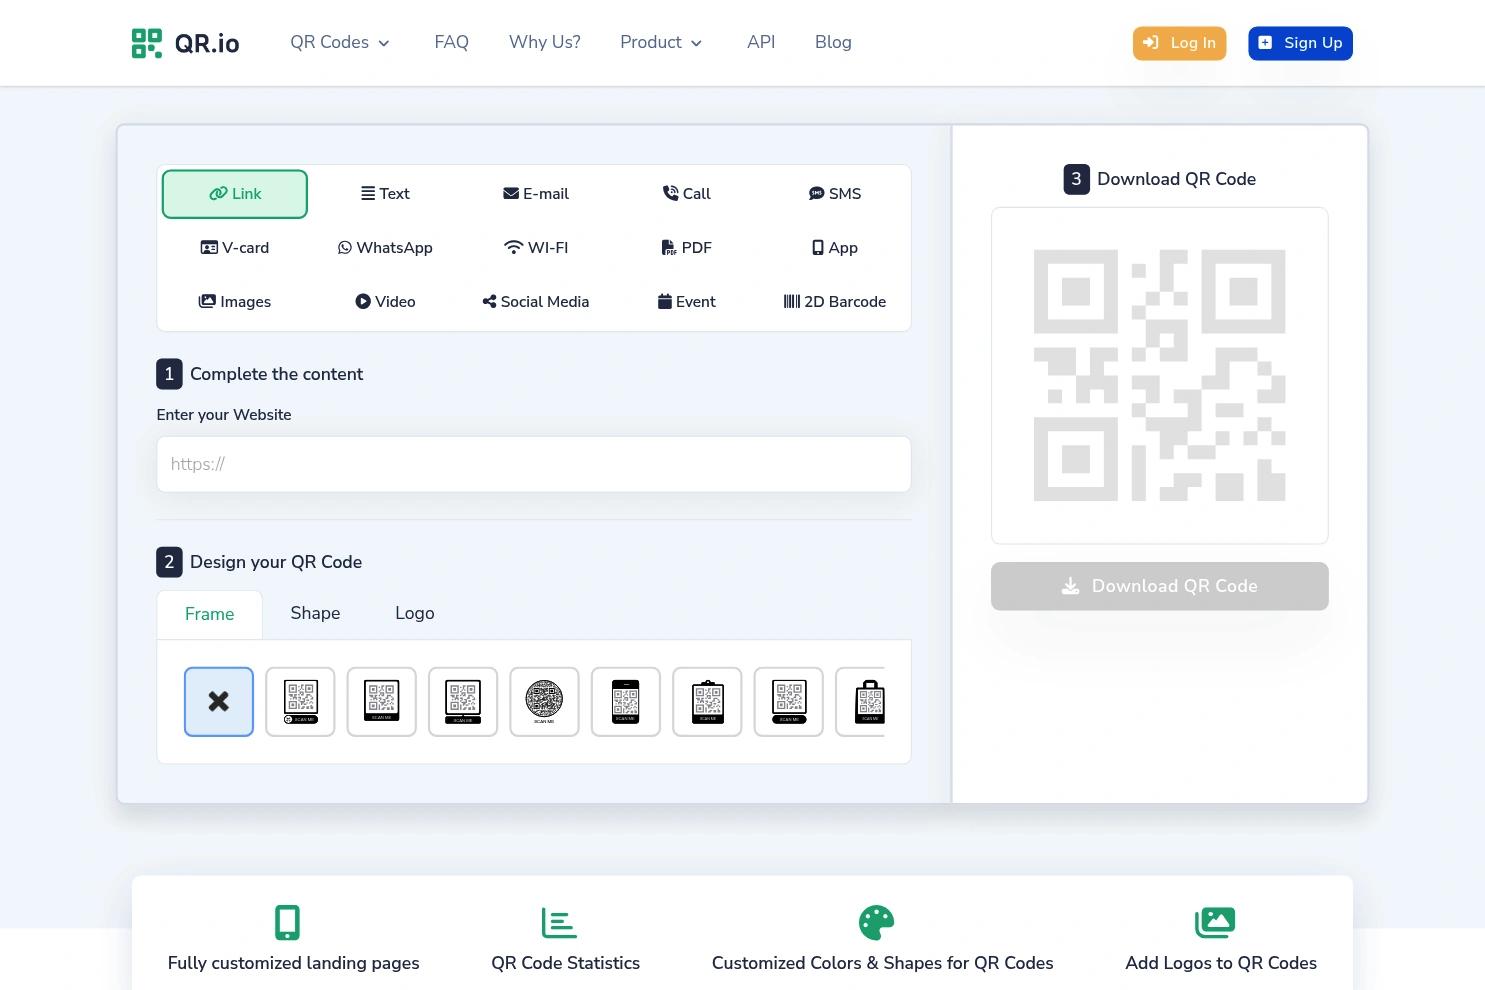The width and height of the screenshot is (1485, 990).
Task: Go to Why Us? in navigation
Action: tap(544, 43)
